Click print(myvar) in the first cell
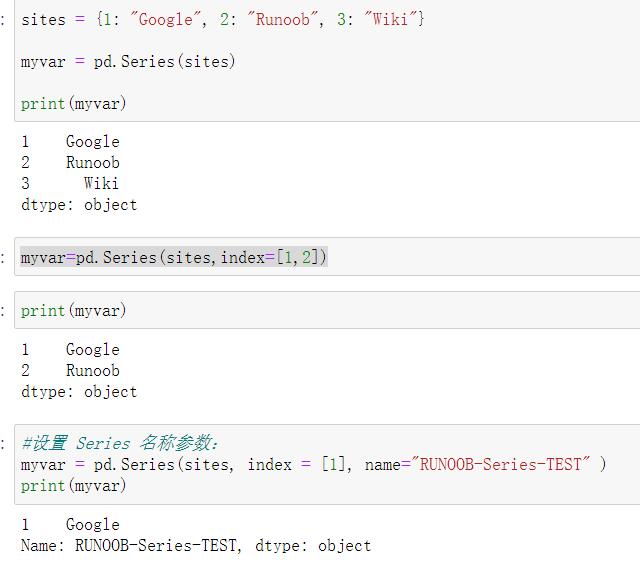640x565 pixels. click(73, 103)
